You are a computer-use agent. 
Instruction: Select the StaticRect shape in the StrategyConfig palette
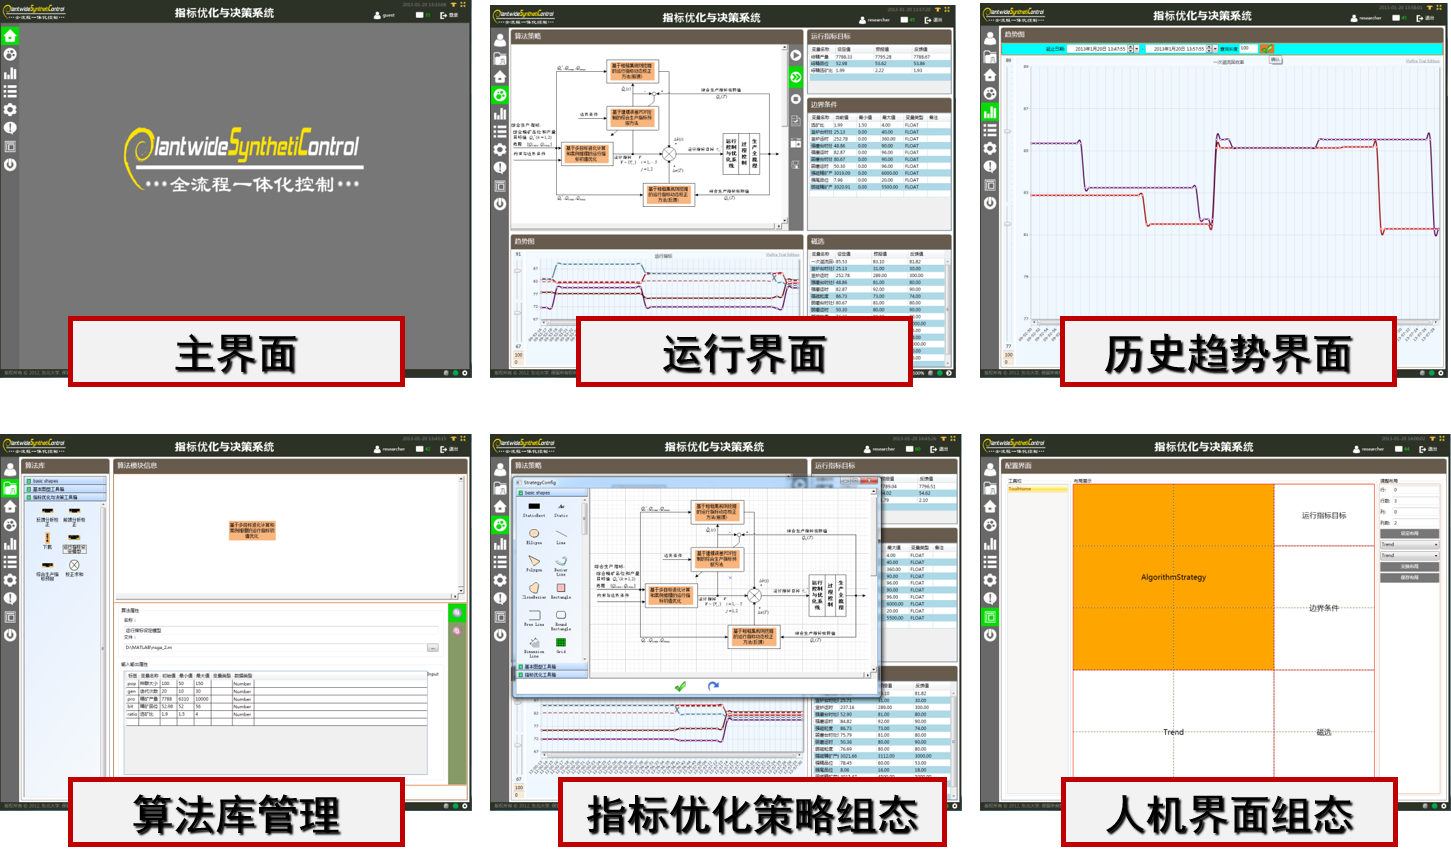click(534, 507)
